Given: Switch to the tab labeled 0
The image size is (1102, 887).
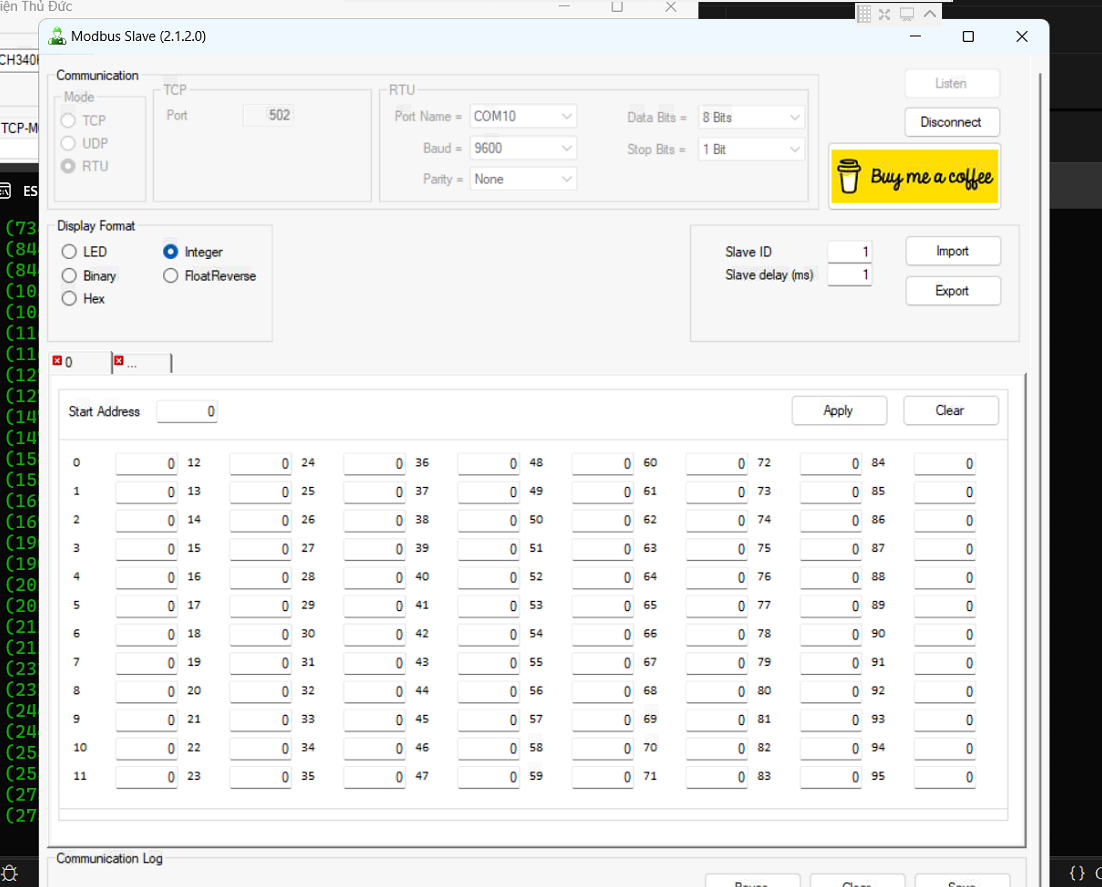Looking at the screenshot, I should 80,363.
